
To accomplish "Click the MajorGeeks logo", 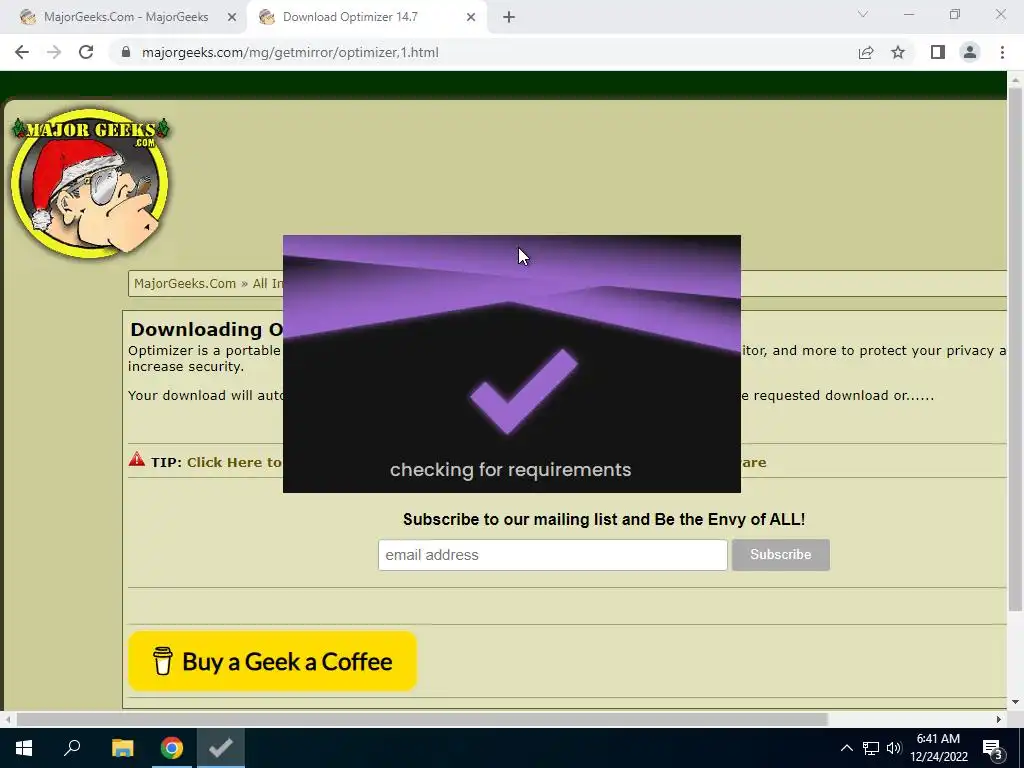I will tap(90, 182).
